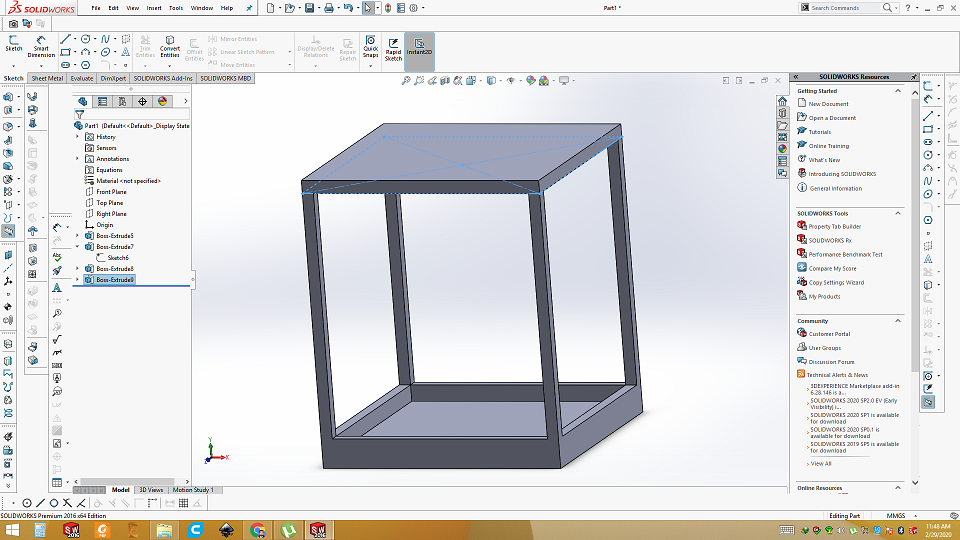Click the SOLIDWORKS Resources home icon
The width and height of the screenshot is (960, 540).
click(782, 101)
